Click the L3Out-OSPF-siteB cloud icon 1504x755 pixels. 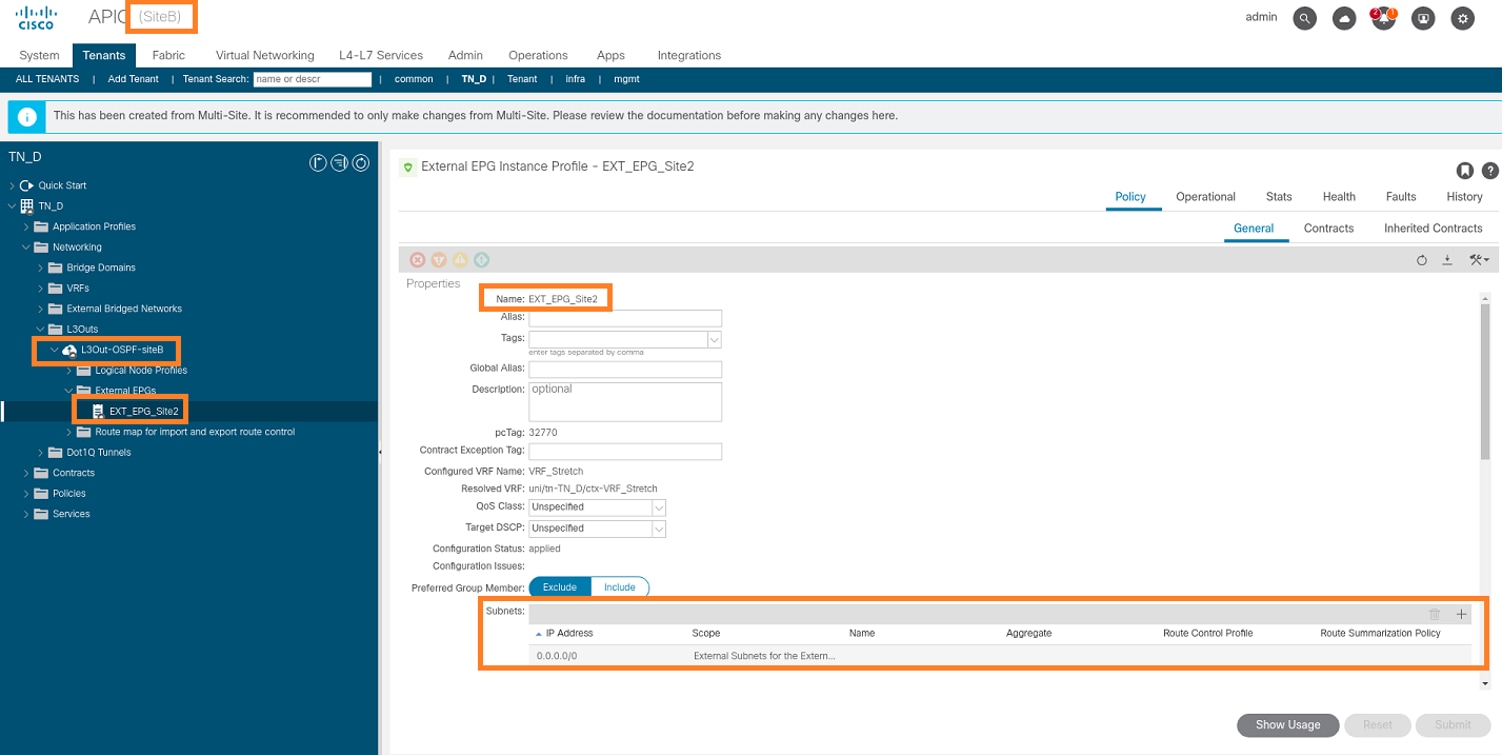(x=69, y=351)
